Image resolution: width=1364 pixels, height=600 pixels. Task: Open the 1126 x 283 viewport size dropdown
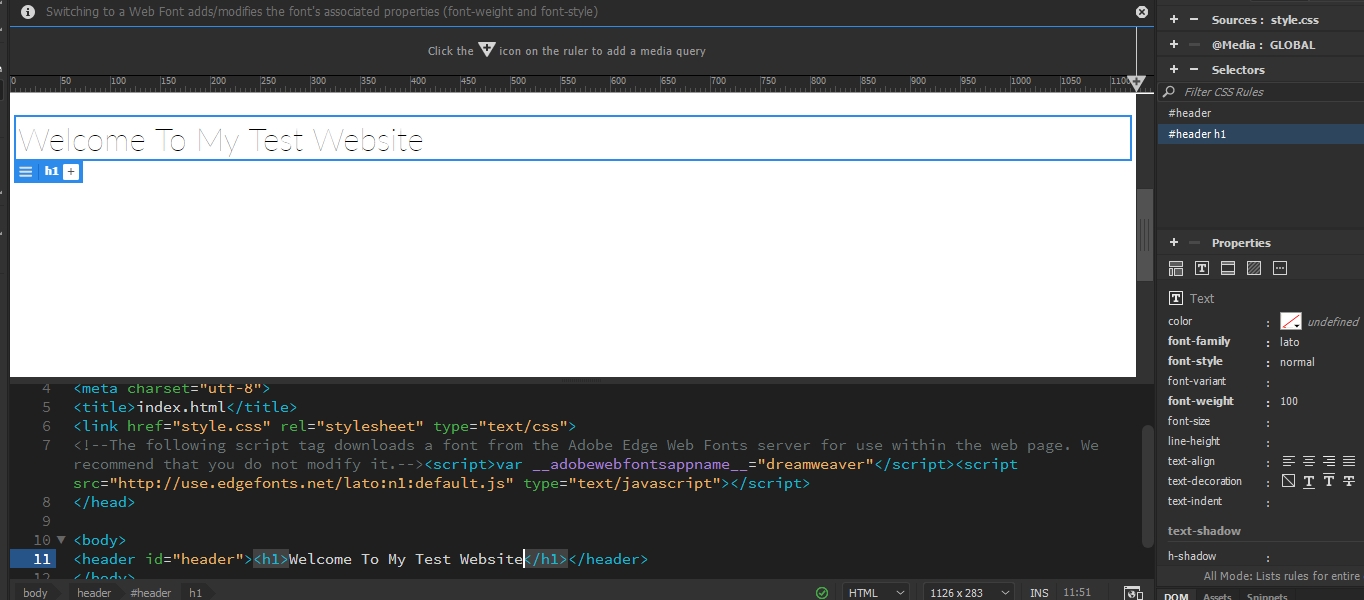[966, 592]
